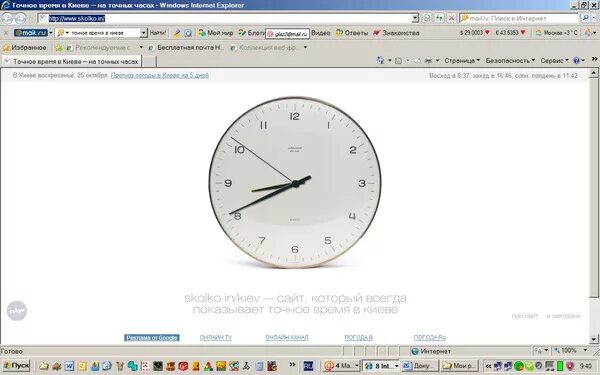Screen dimensions: 600x375
Task: Open the Пуск start menu
Action: [x=16, y=366]
